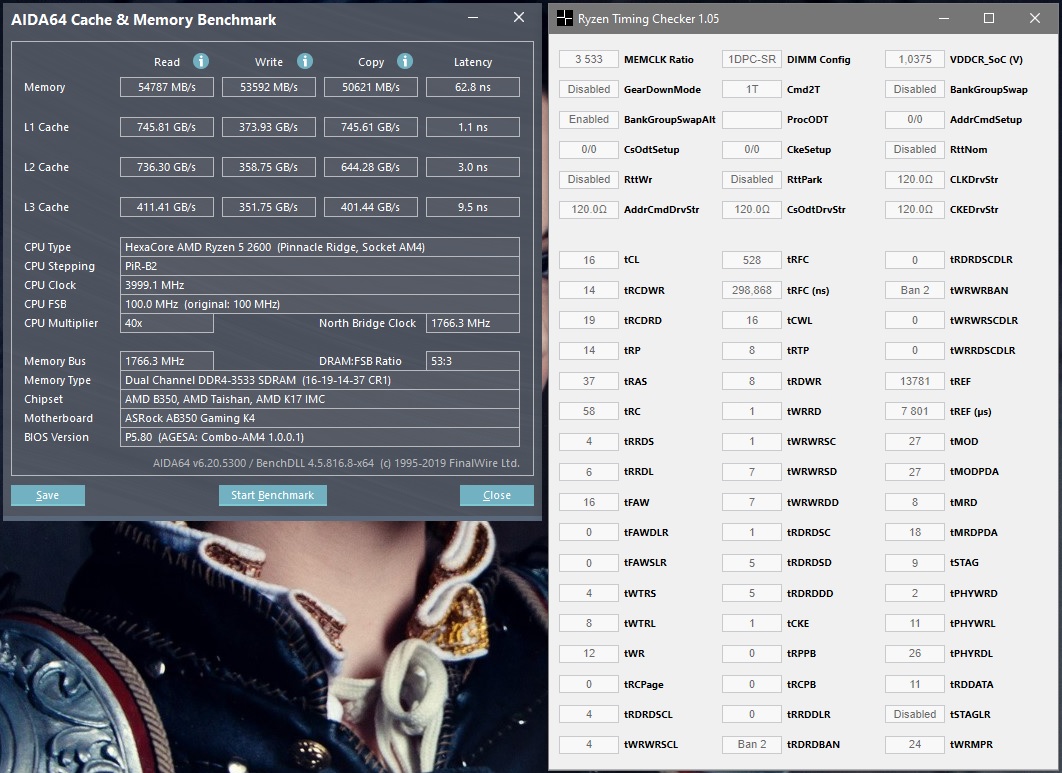Screen dimensions: 1062x773
Task: Select the L2 Cache Write value 358.75 GB/s
Action: (269, 167)
